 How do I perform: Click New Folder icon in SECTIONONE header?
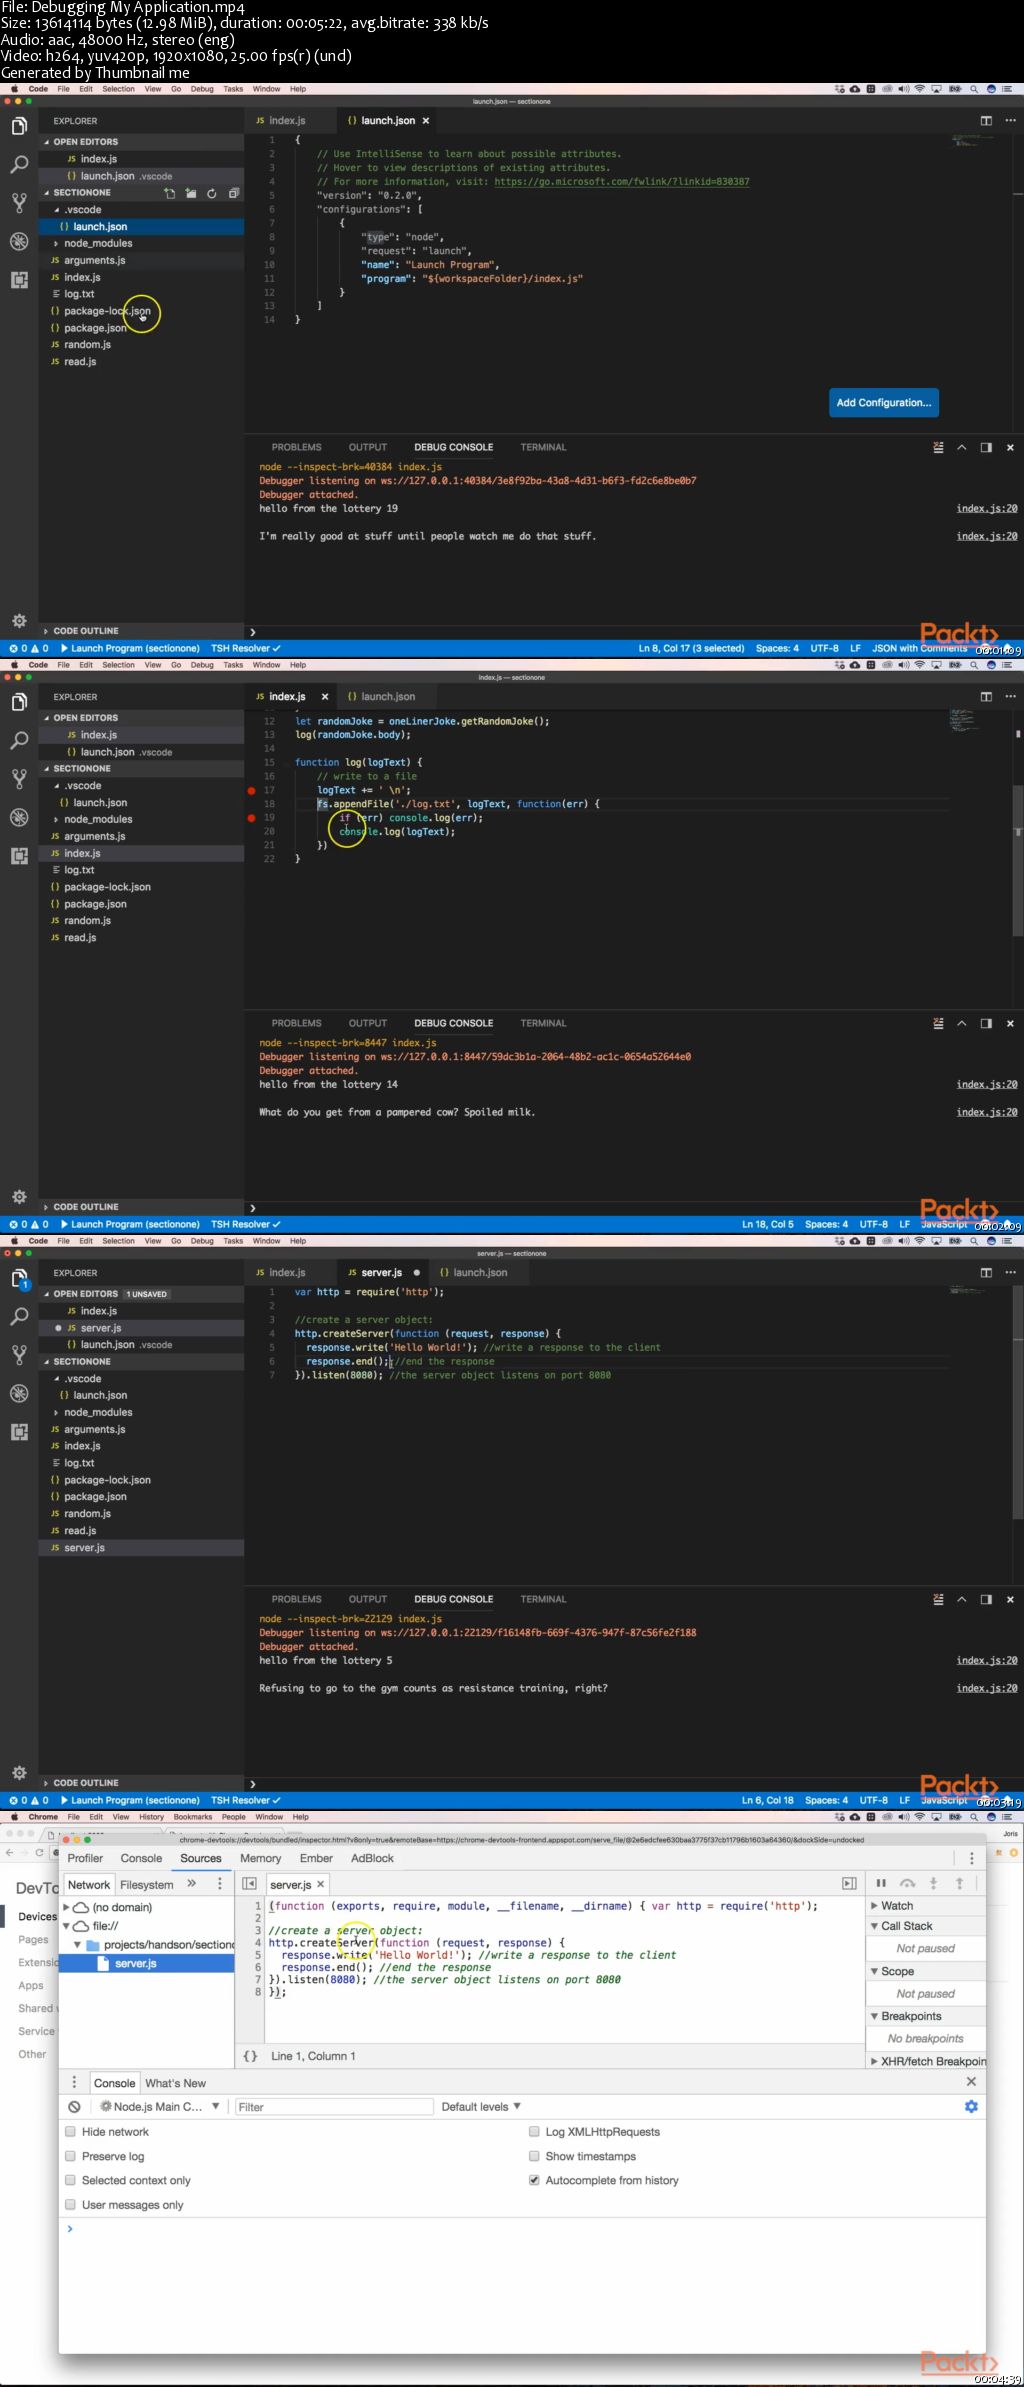pos(190,193)
